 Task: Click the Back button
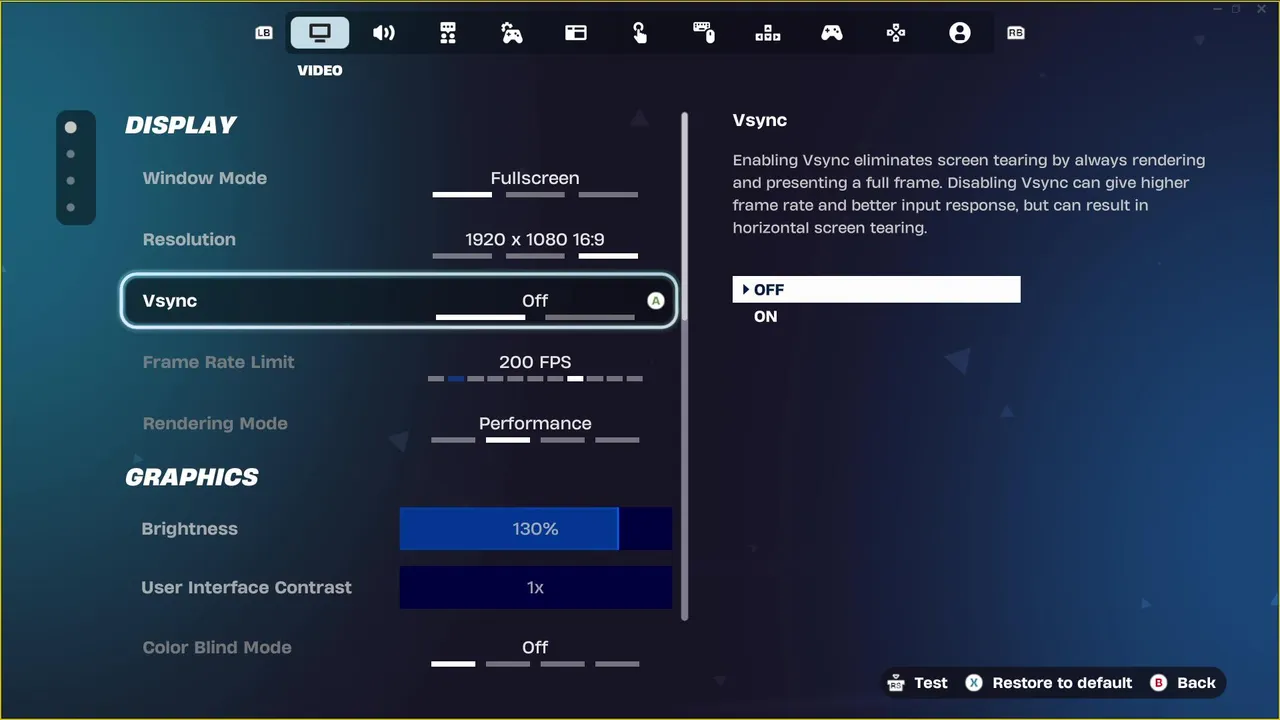coord(1183,683)
